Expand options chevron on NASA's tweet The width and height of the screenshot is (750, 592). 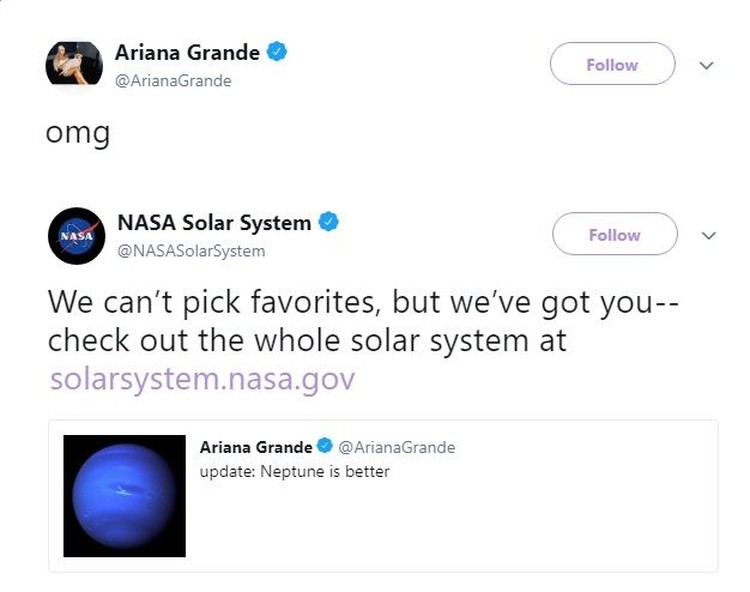pos(708,235)
